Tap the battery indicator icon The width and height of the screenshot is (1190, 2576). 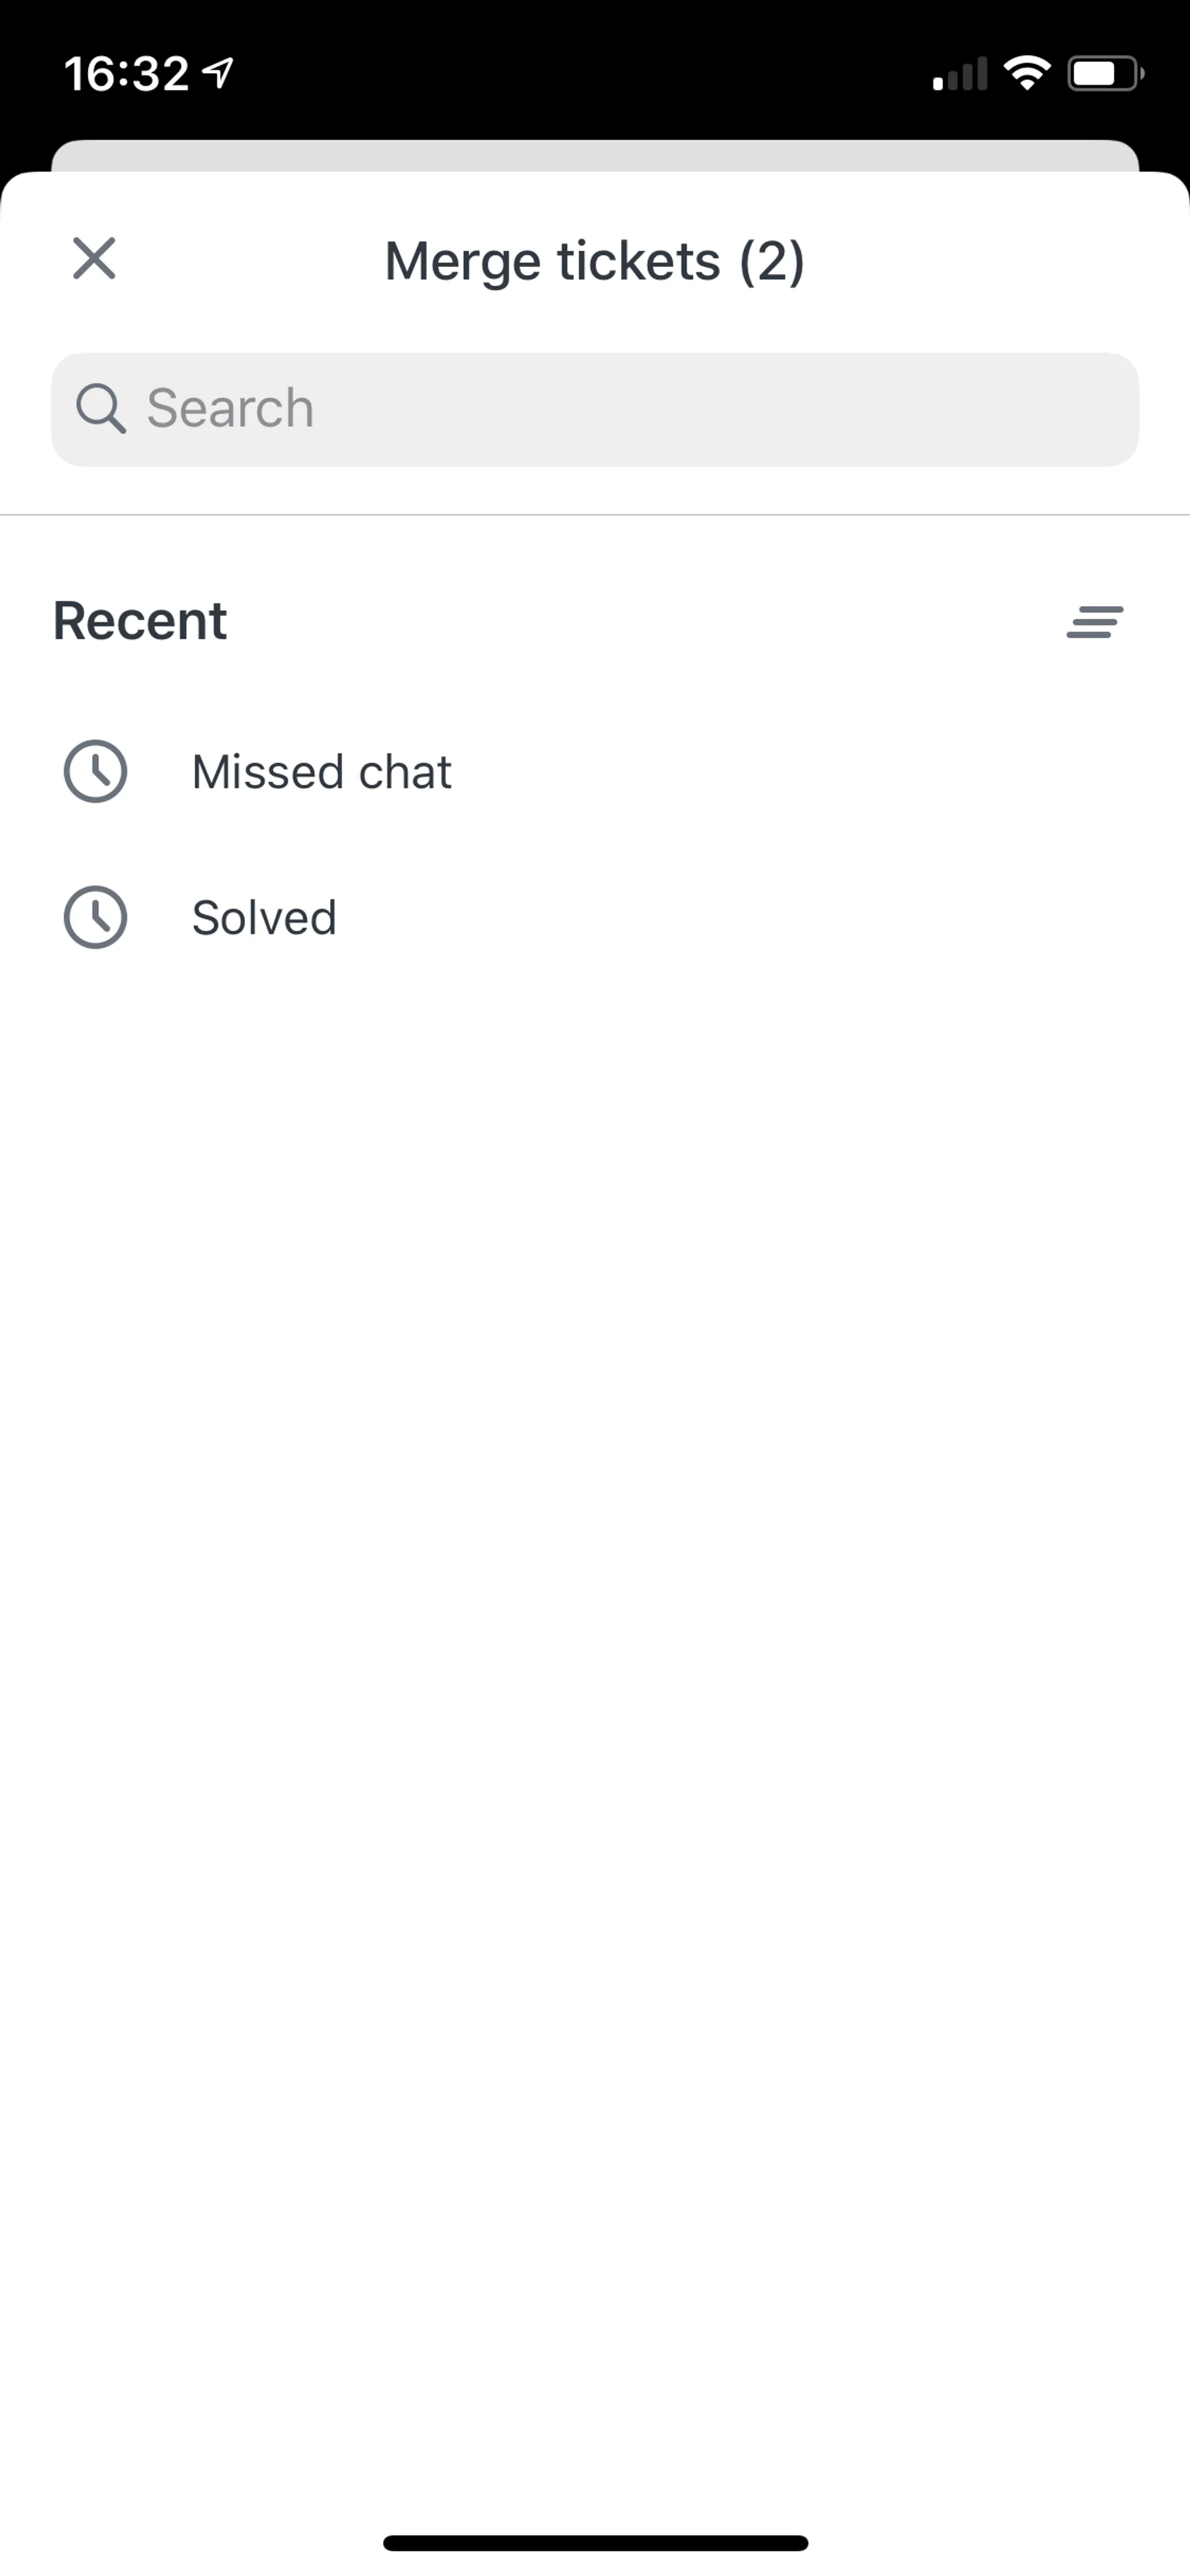tap(1105, 73)
